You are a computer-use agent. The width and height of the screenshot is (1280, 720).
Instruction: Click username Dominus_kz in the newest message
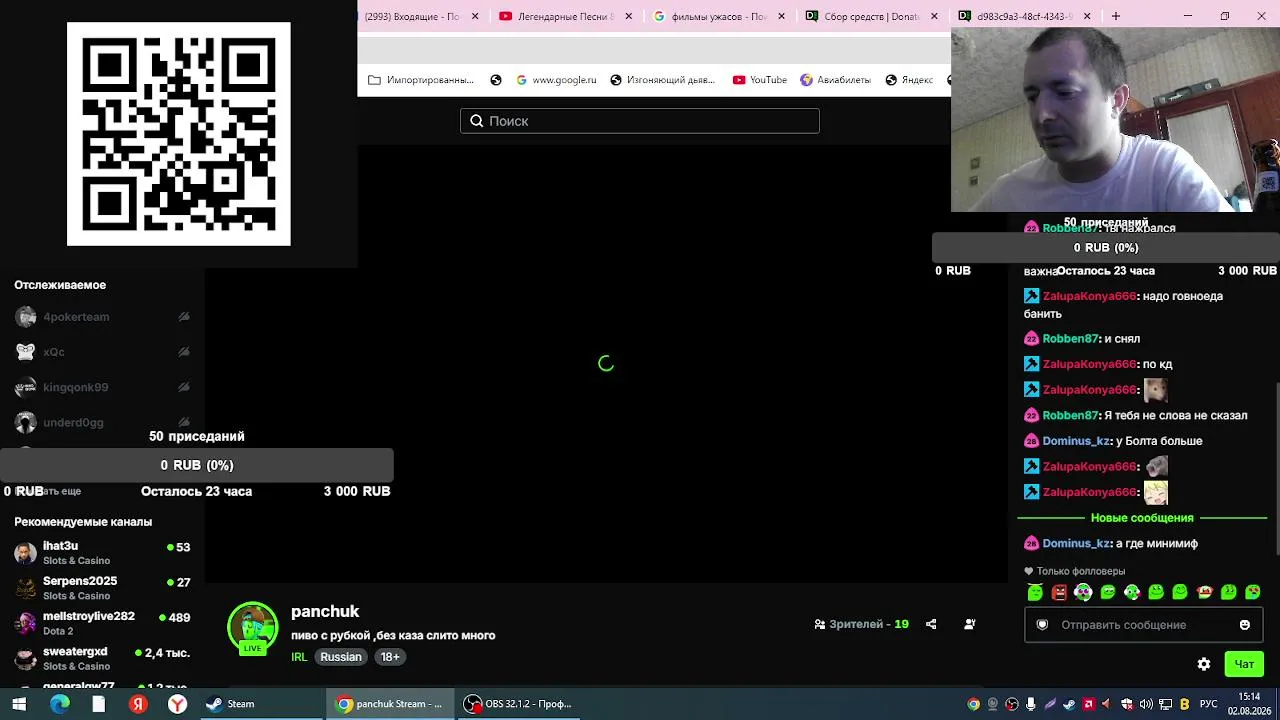point(1076,543)
